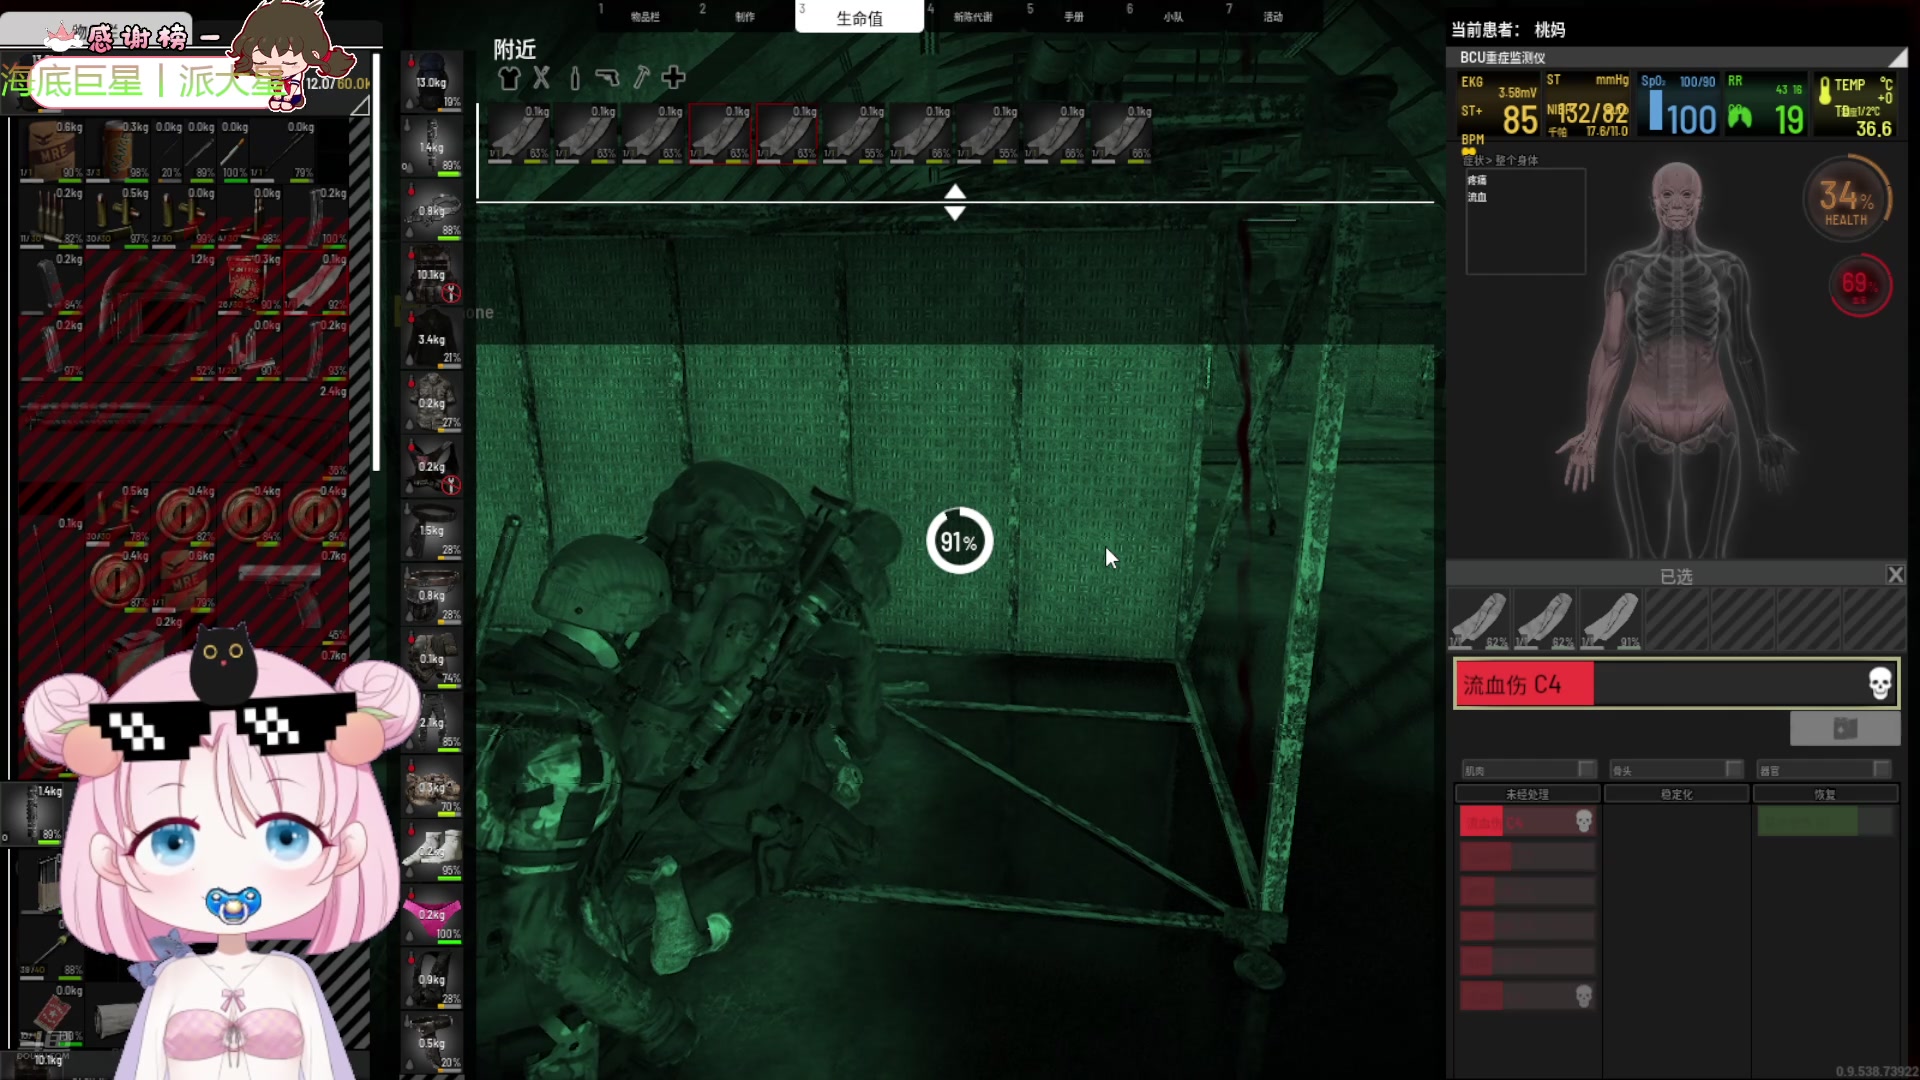Select the 10.1kg vest equipment slot
Image resolution: width=1920 pixels, height=1080 pixels.
[432, 274]
